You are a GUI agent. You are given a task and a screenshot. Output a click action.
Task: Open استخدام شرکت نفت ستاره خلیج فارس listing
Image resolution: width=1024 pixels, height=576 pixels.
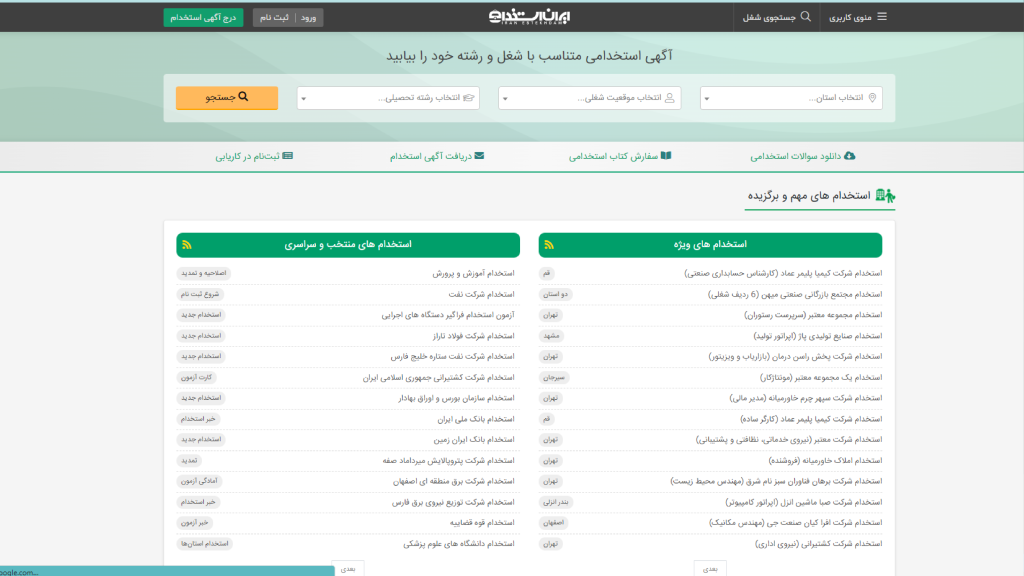point(453,357)
